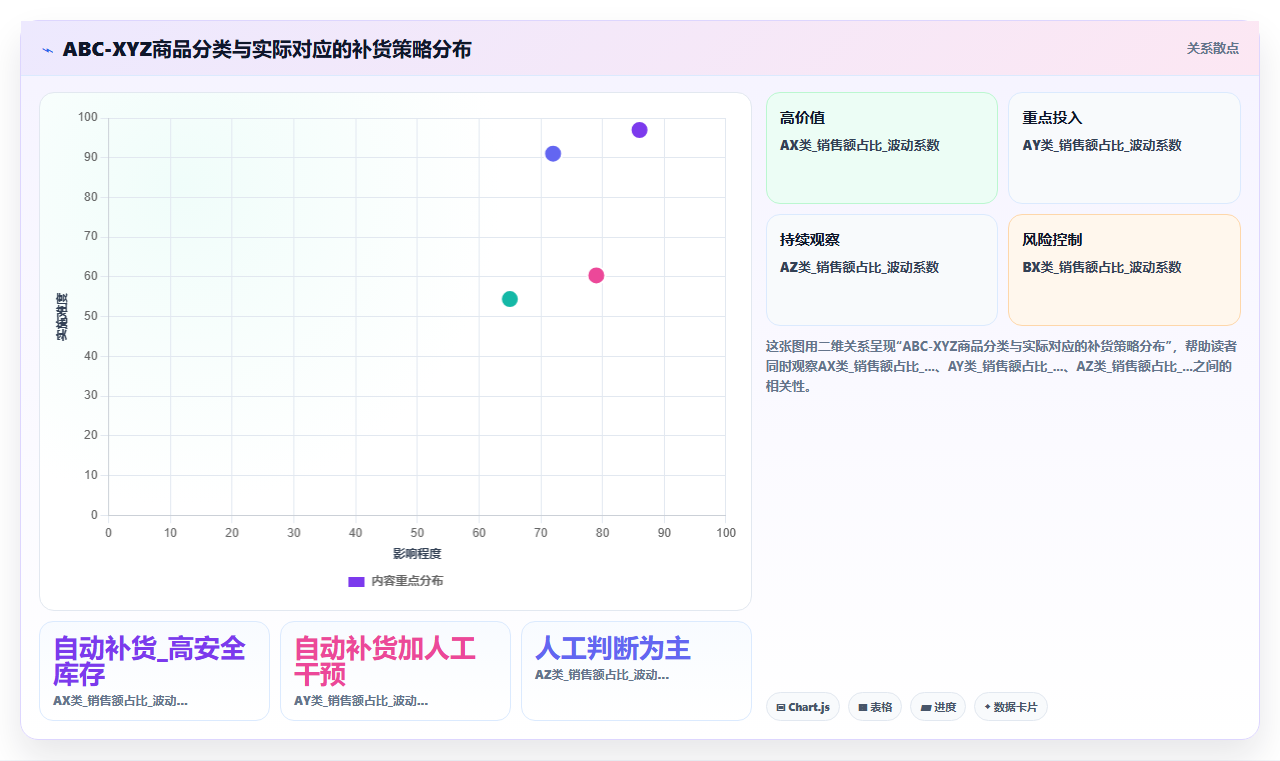Click the y-axis tick label 100
This screenshot has height=761, width=1280.
88,117
